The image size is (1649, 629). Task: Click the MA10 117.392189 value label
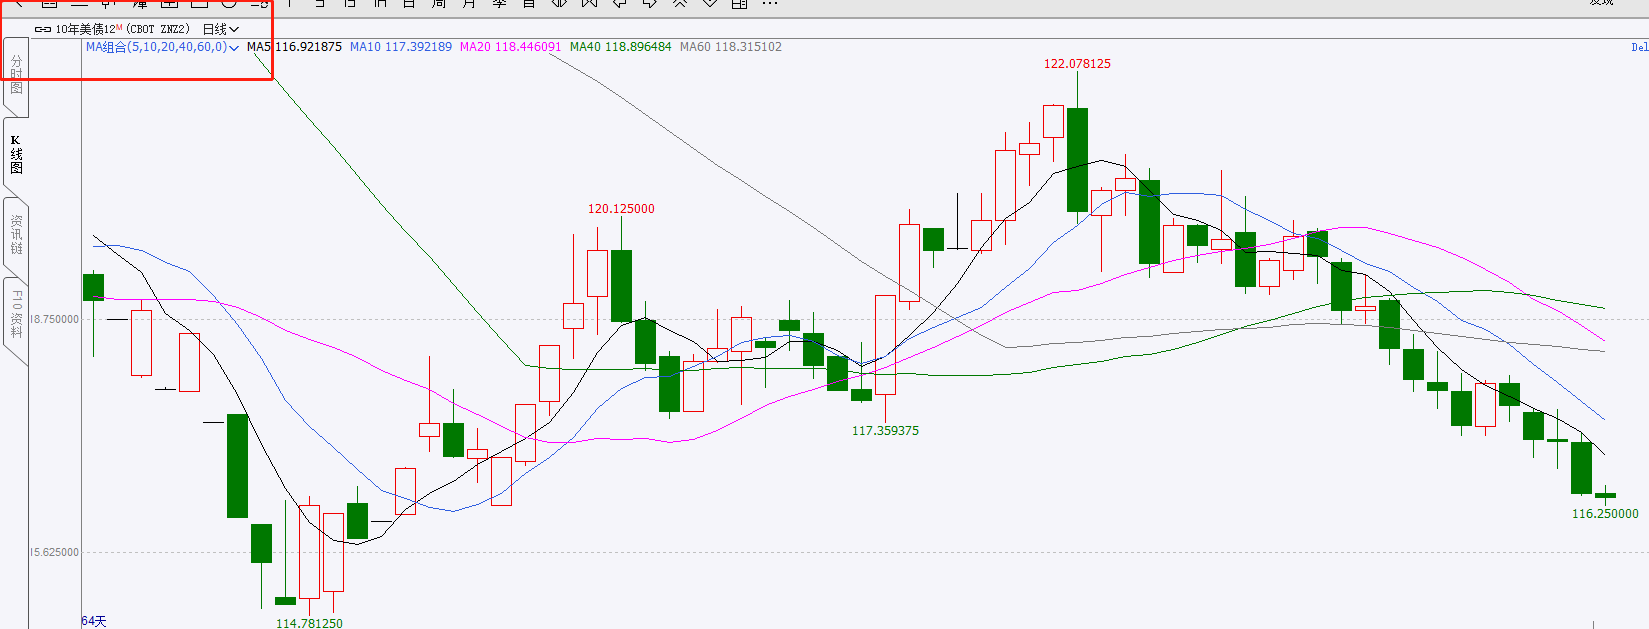[400, 47]
